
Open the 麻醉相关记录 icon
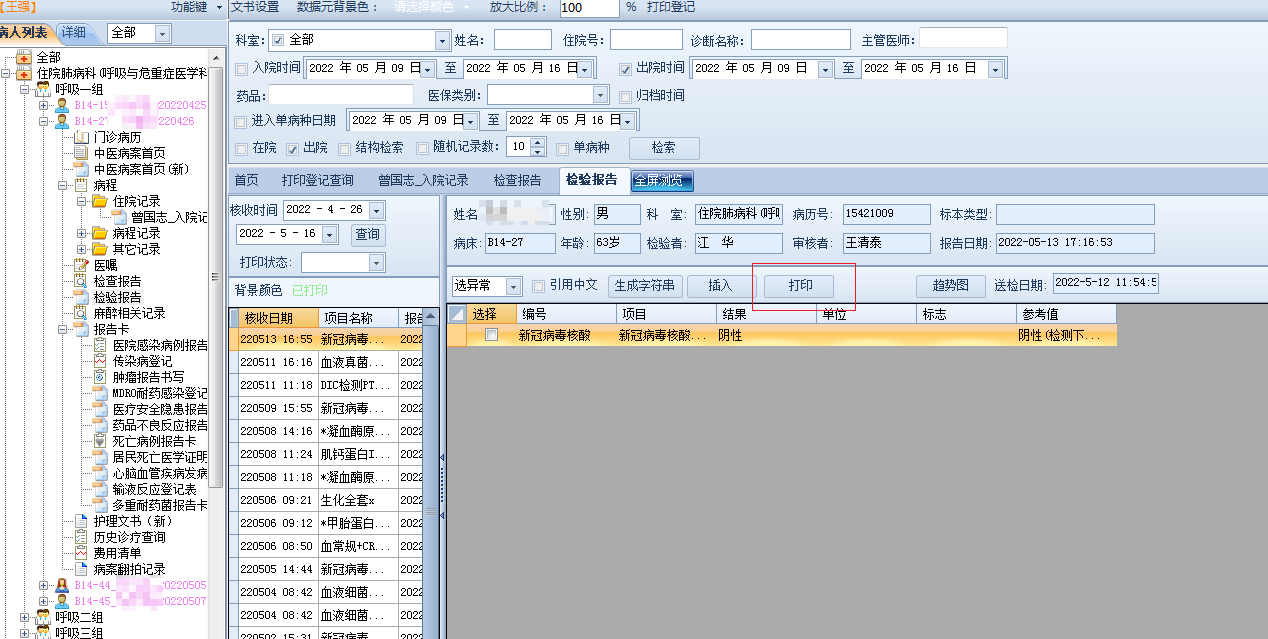(x=82, y=313)
